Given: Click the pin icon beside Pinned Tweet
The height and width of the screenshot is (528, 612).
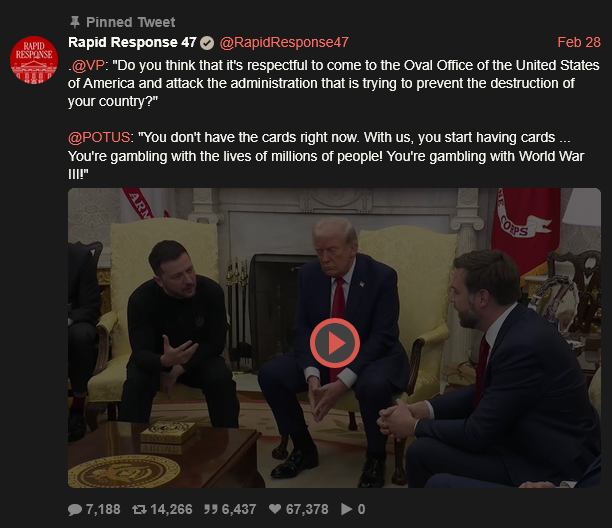Looking at the screenshot, I should click(75, 22).
